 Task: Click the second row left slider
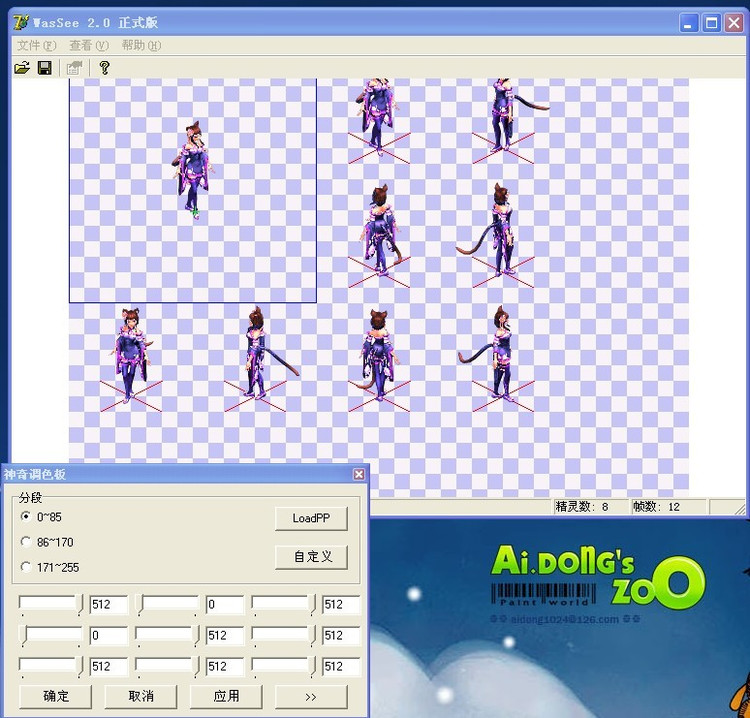51,636
